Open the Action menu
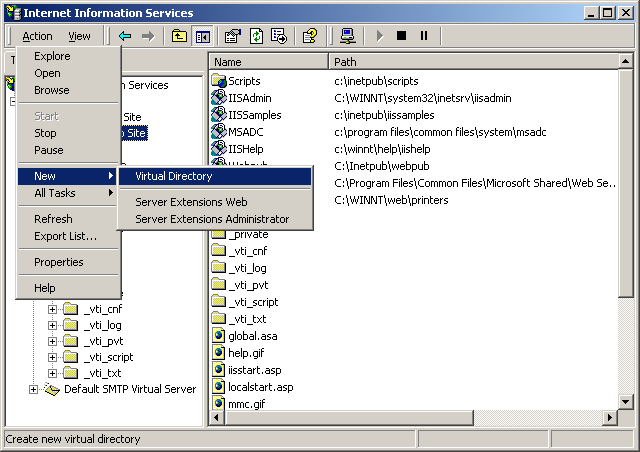The width and height of the screenshot is (640, 452). 37,36
